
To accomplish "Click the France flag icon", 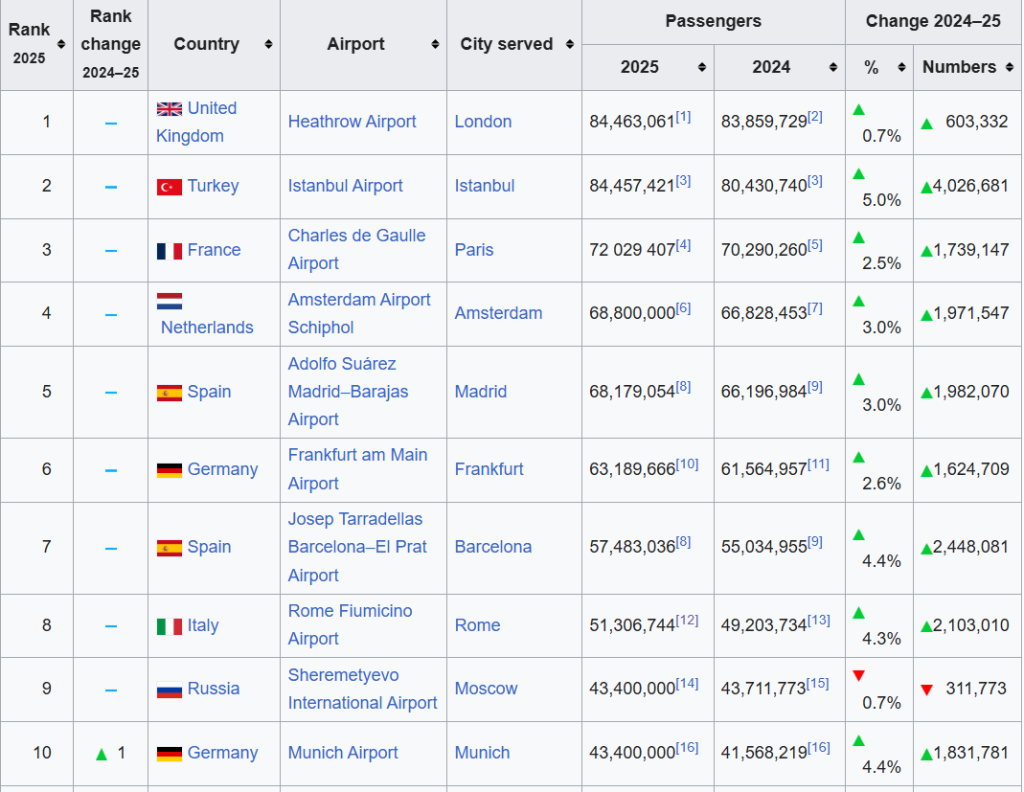I will click(169, 251).
